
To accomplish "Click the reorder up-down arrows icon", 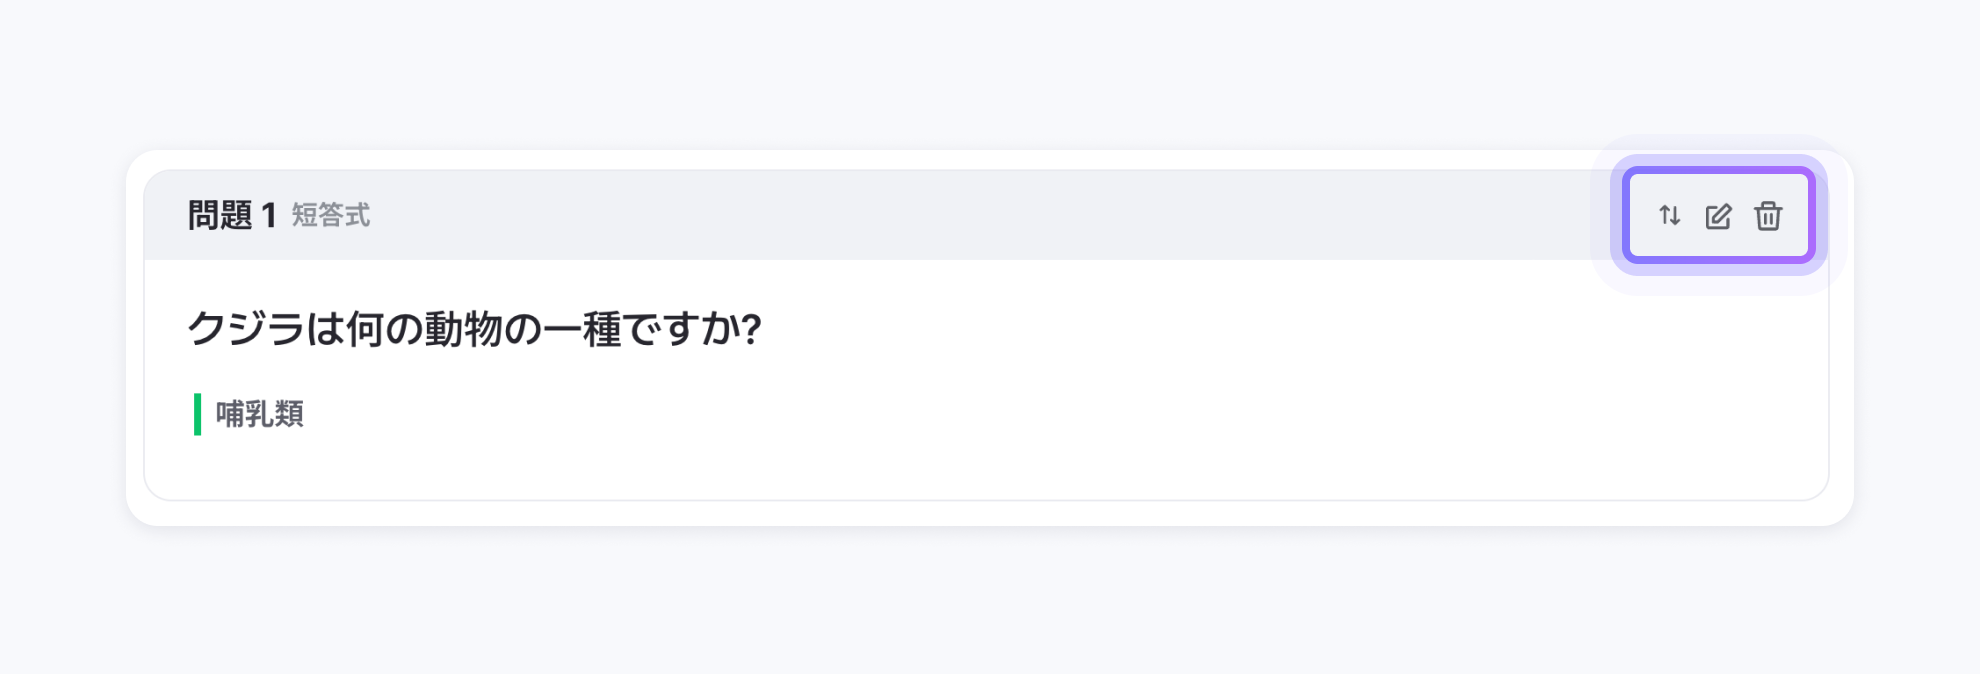I will [x=1669, y=216].
